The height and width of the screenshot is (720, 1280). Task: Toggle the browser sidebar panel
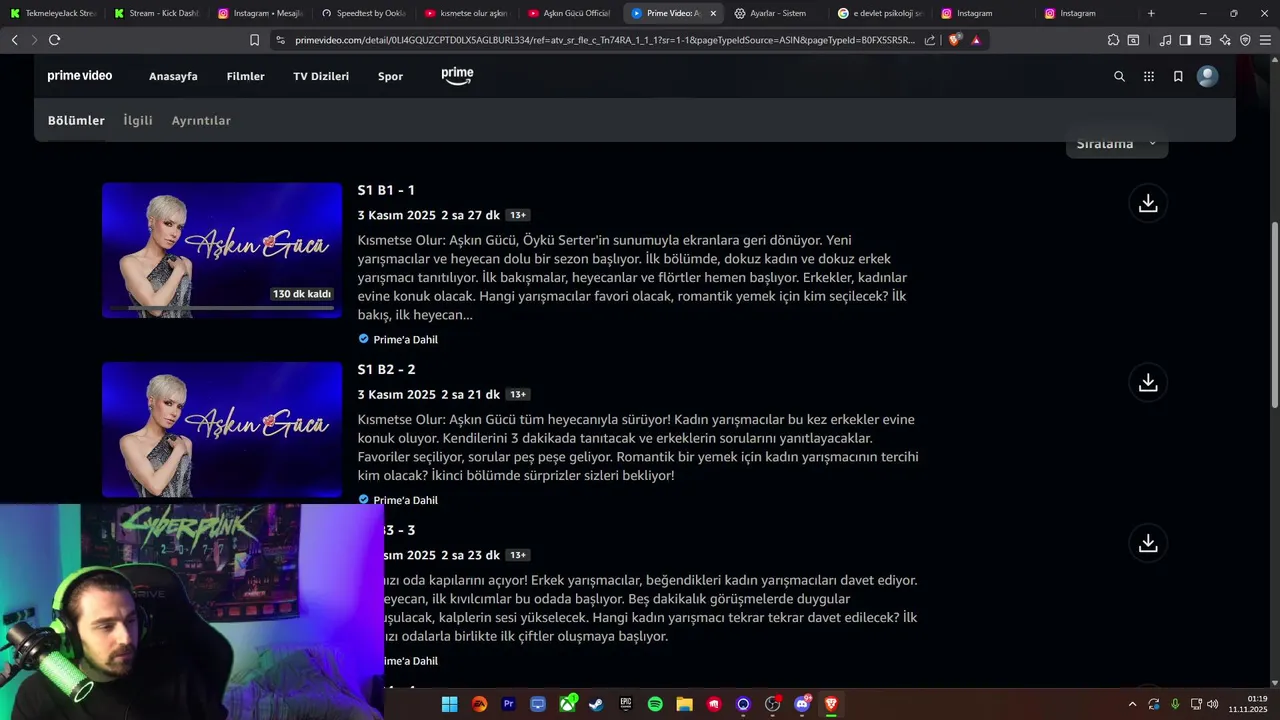pyautogui.click(x=1185, y=40)
